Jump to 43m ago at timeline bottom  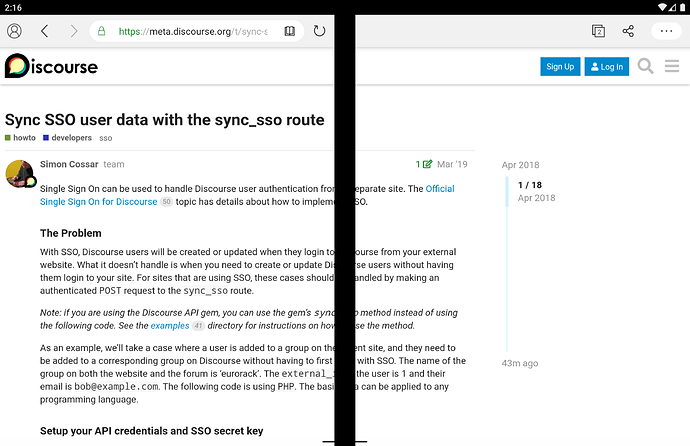point(520,363)
